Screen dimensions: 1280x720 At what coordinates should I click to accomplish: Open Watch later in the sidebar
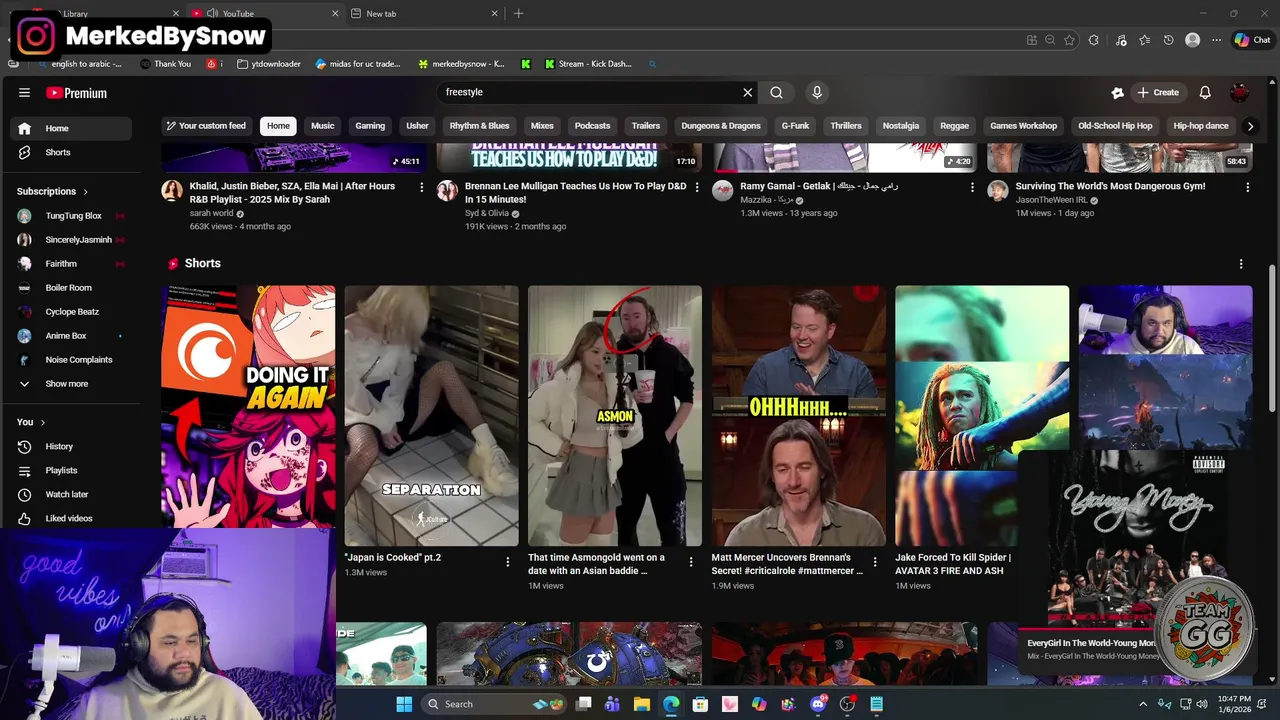[x=71, y=494]
